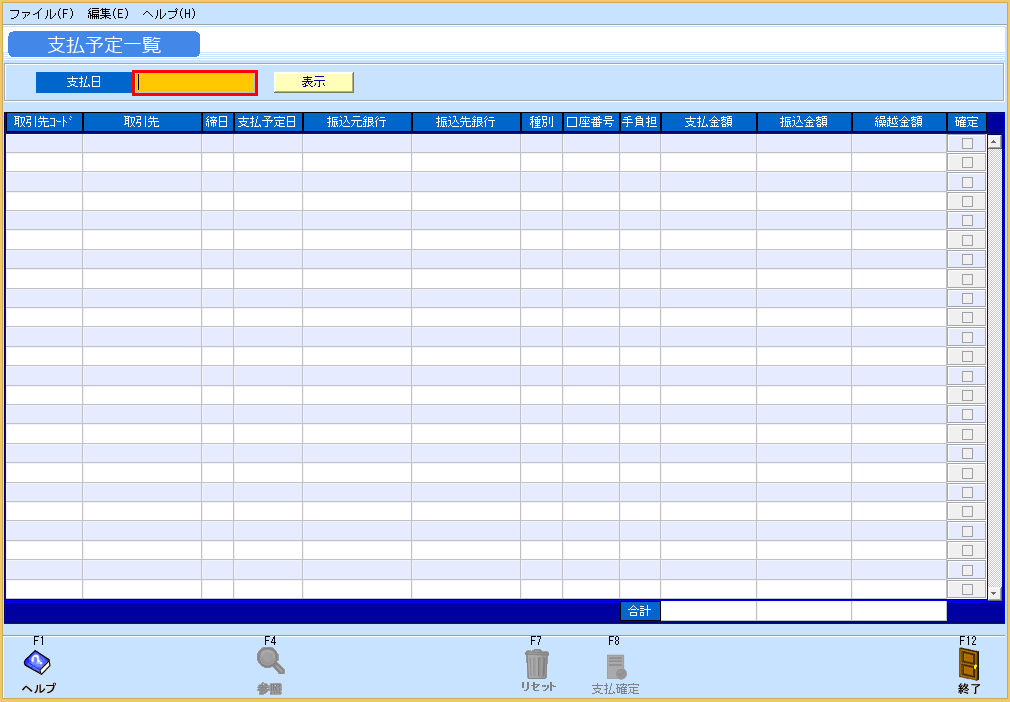This screenshot has height=702, width=1010.
Task: Check the 確定 checkbox on the first row
Action: click(x=965, y=143)
